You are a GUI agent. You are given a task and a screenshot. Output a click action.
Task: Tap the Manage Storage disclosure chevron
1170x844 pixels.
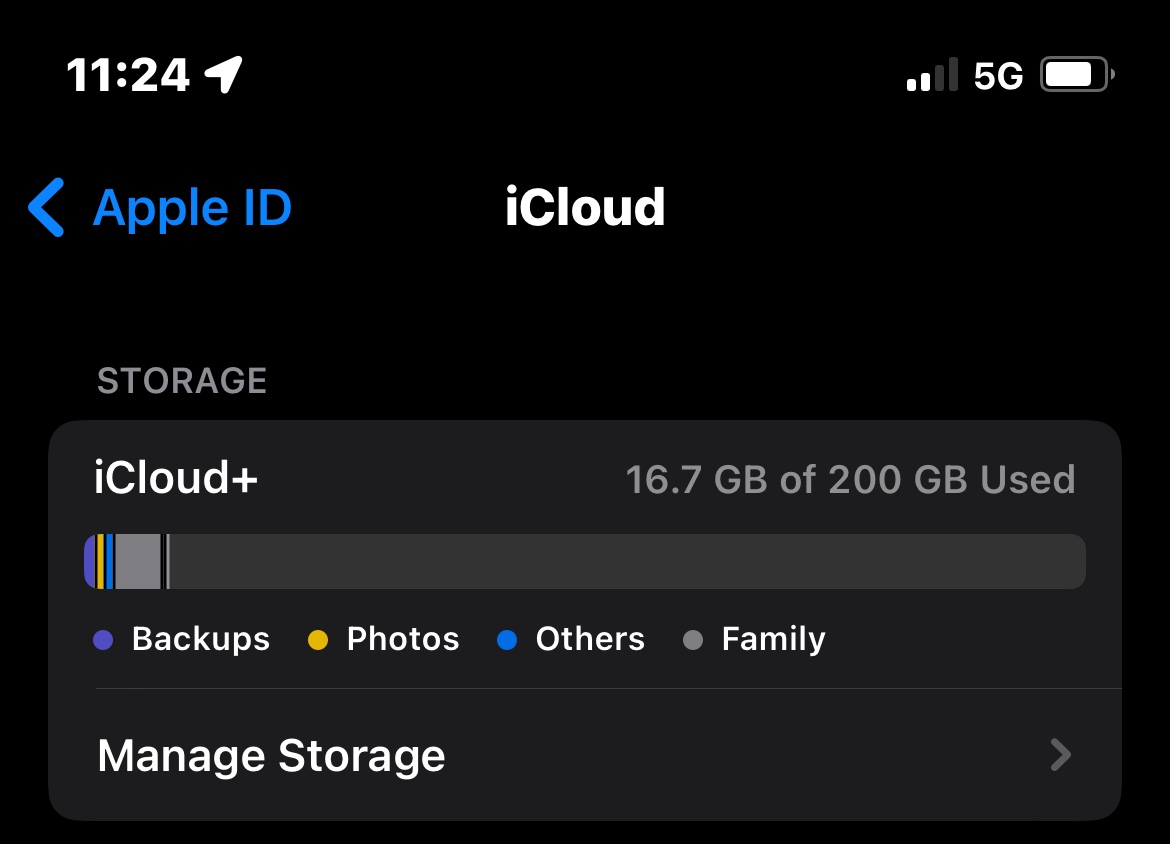click(1061, 756)
